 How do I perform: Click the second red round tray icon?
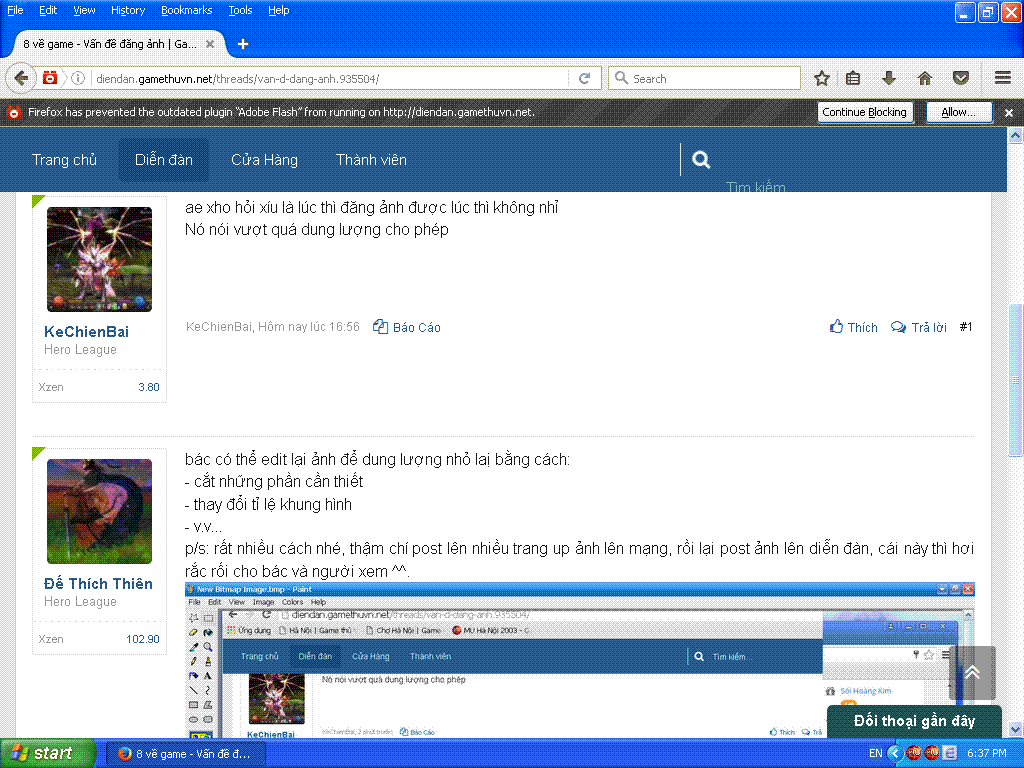point(931,753)
